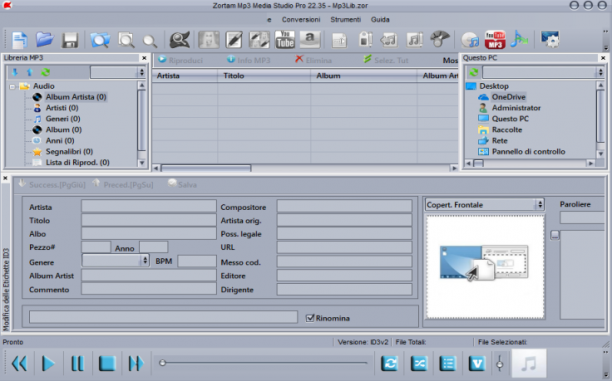
Task: Click the Success.[PgGiù] button
Action: click(52, 185)
